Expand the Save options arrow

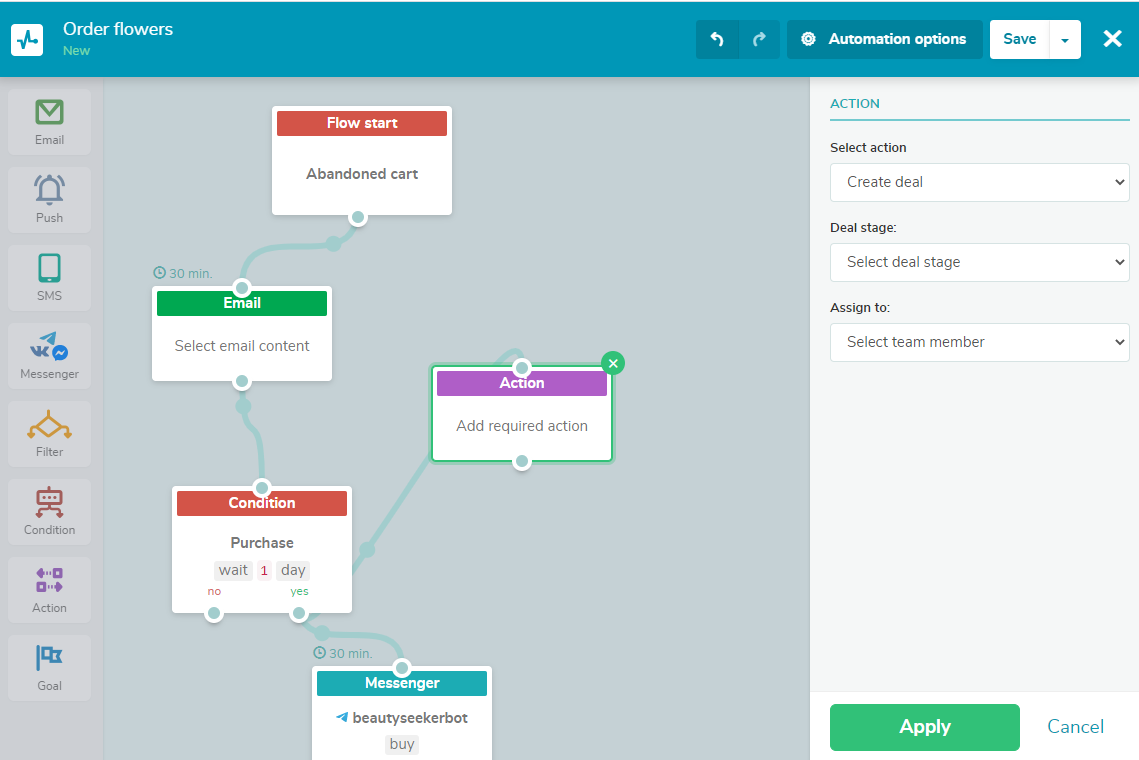(1065, 40)
